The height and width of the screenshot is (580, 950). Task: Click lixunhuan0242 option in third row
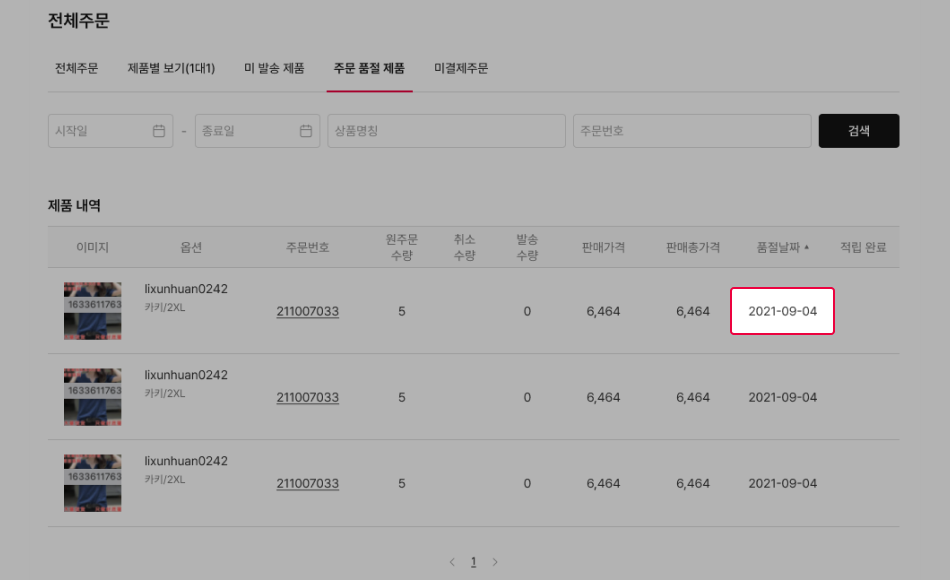click(x=186, y=461)
